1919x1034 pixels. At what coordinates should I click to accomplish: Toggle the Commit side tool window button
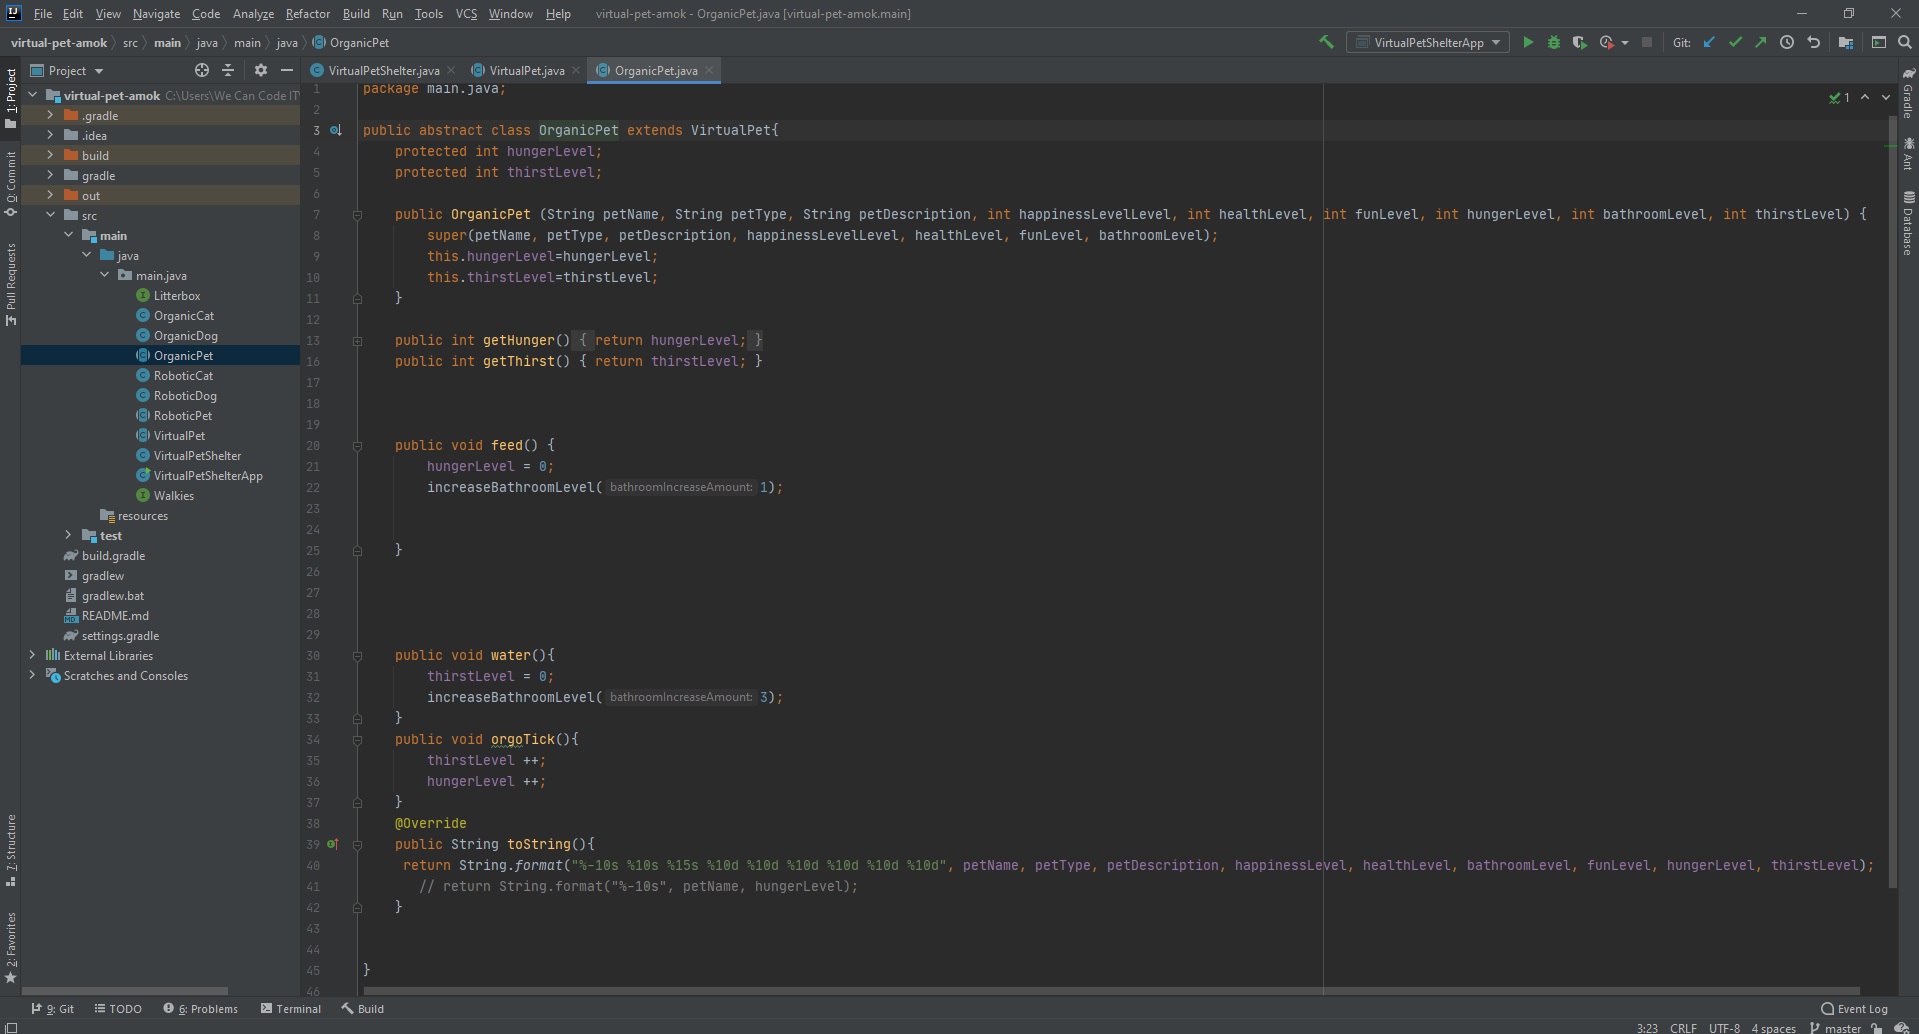click(x=11, y=182)
